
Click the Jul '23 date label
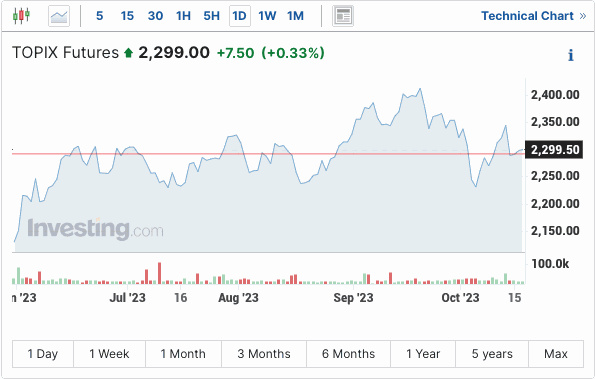(128, 297)
